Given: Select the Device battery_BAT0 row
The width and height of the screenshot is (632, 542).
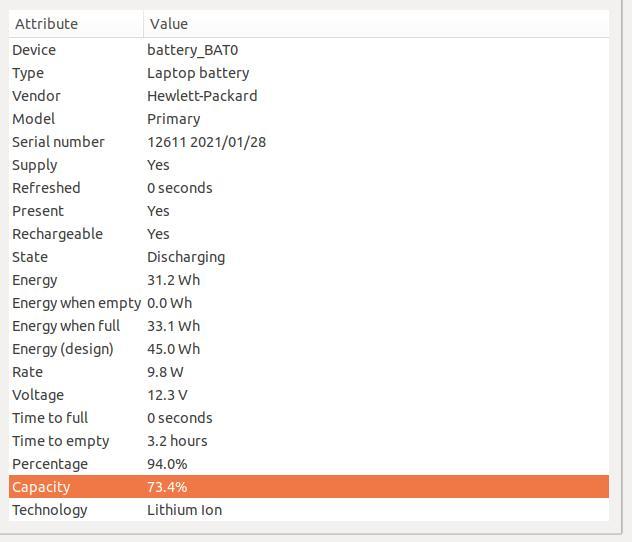Looking at the screenshot, I should coord(309,50).
